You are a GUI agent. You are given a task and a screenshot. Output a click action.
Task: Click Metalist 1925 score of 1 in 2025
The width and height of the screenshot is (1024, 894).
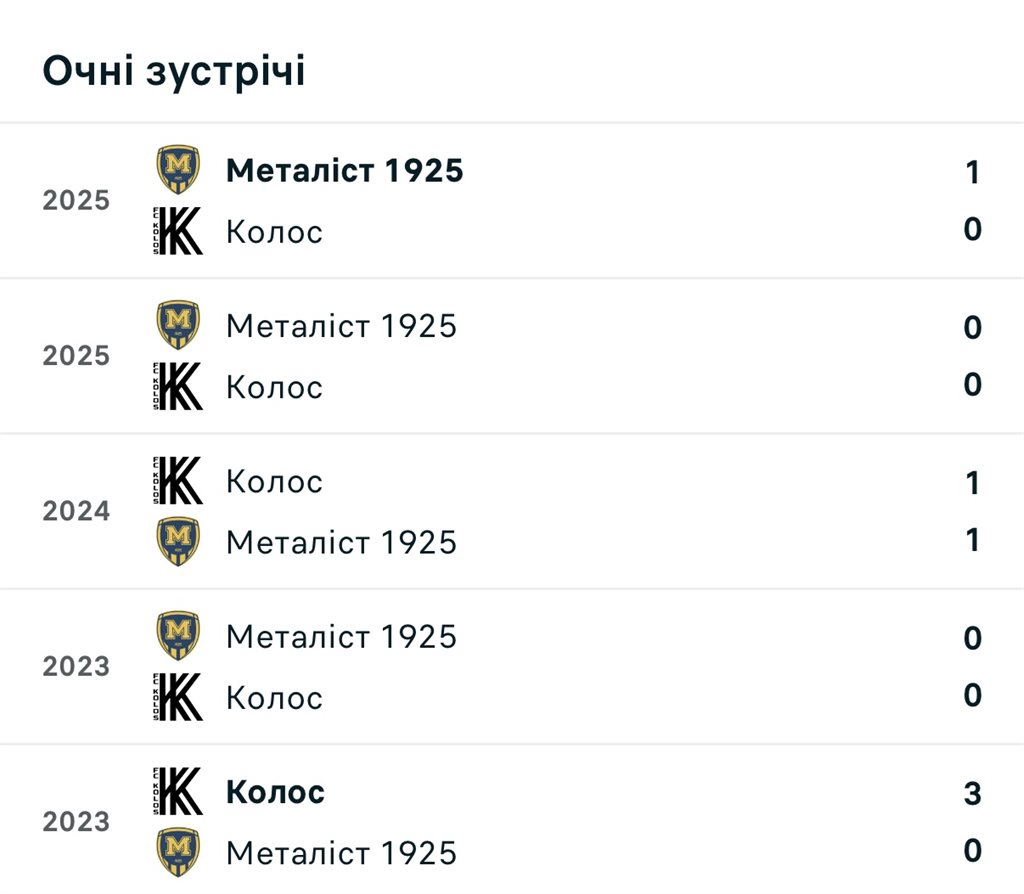972,173
